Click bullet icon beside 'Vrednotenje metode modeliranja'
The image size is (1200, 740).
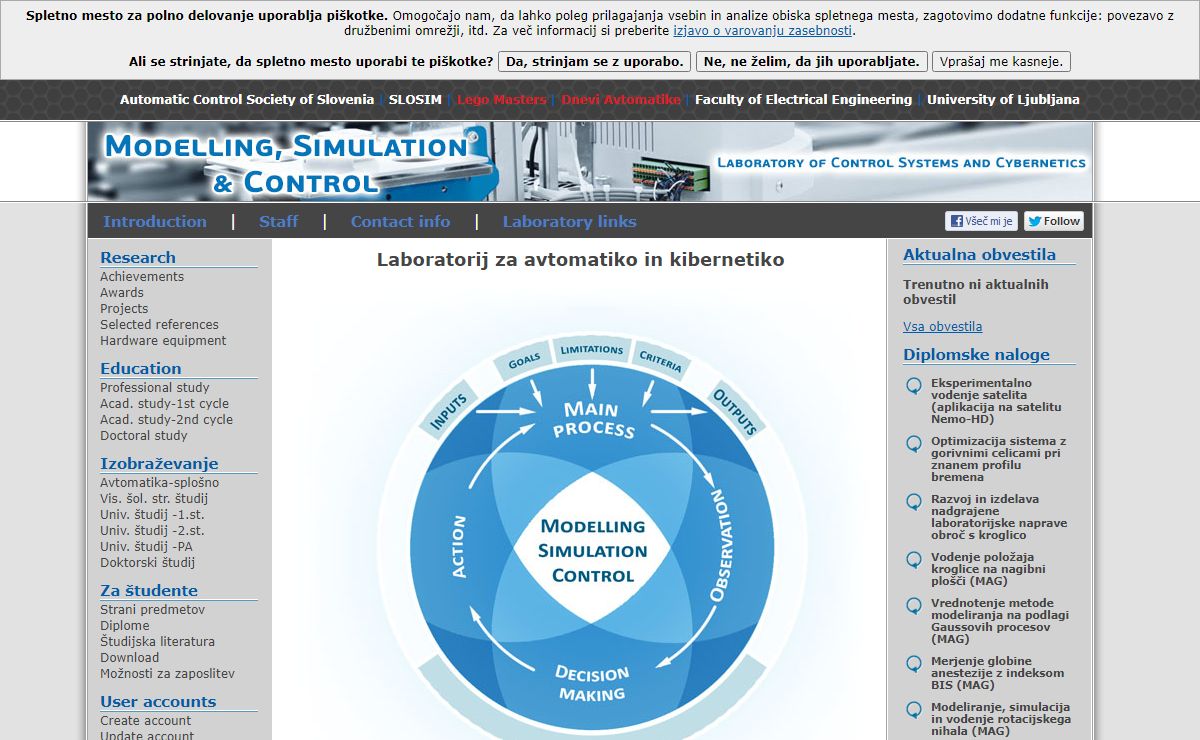pyautogui.click(x=913, y=606)
